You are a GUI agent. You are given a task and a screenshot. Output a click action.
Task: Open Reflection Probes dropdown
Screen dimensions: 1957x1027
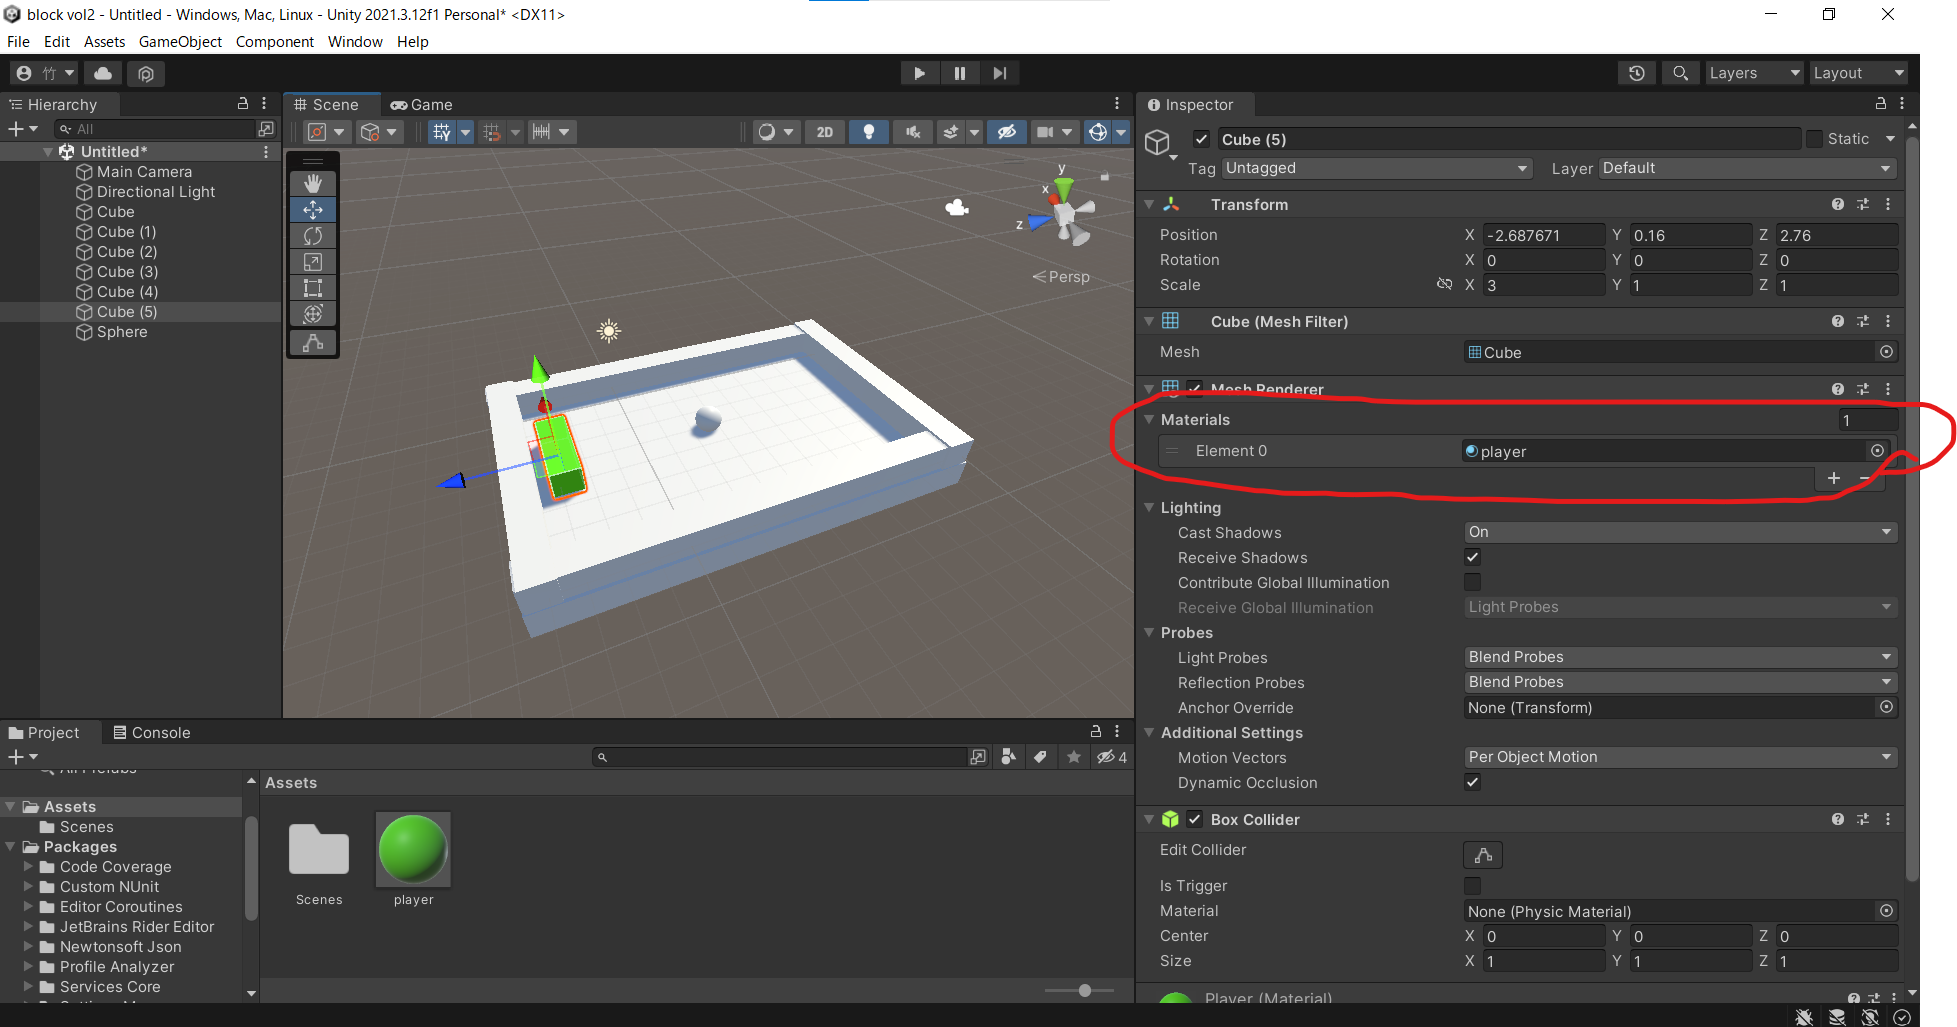(1680, 682)
